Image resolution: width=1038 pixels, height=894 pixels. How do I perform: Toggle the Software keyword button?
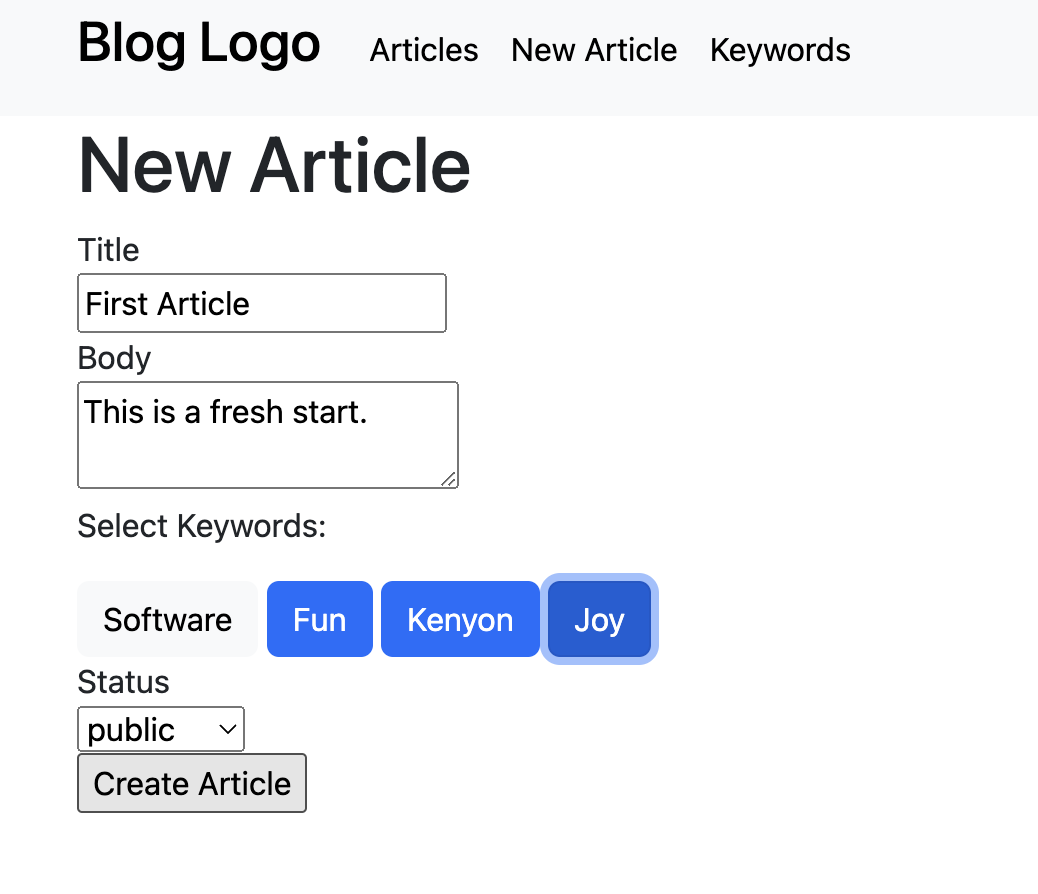tap(167, 620)
